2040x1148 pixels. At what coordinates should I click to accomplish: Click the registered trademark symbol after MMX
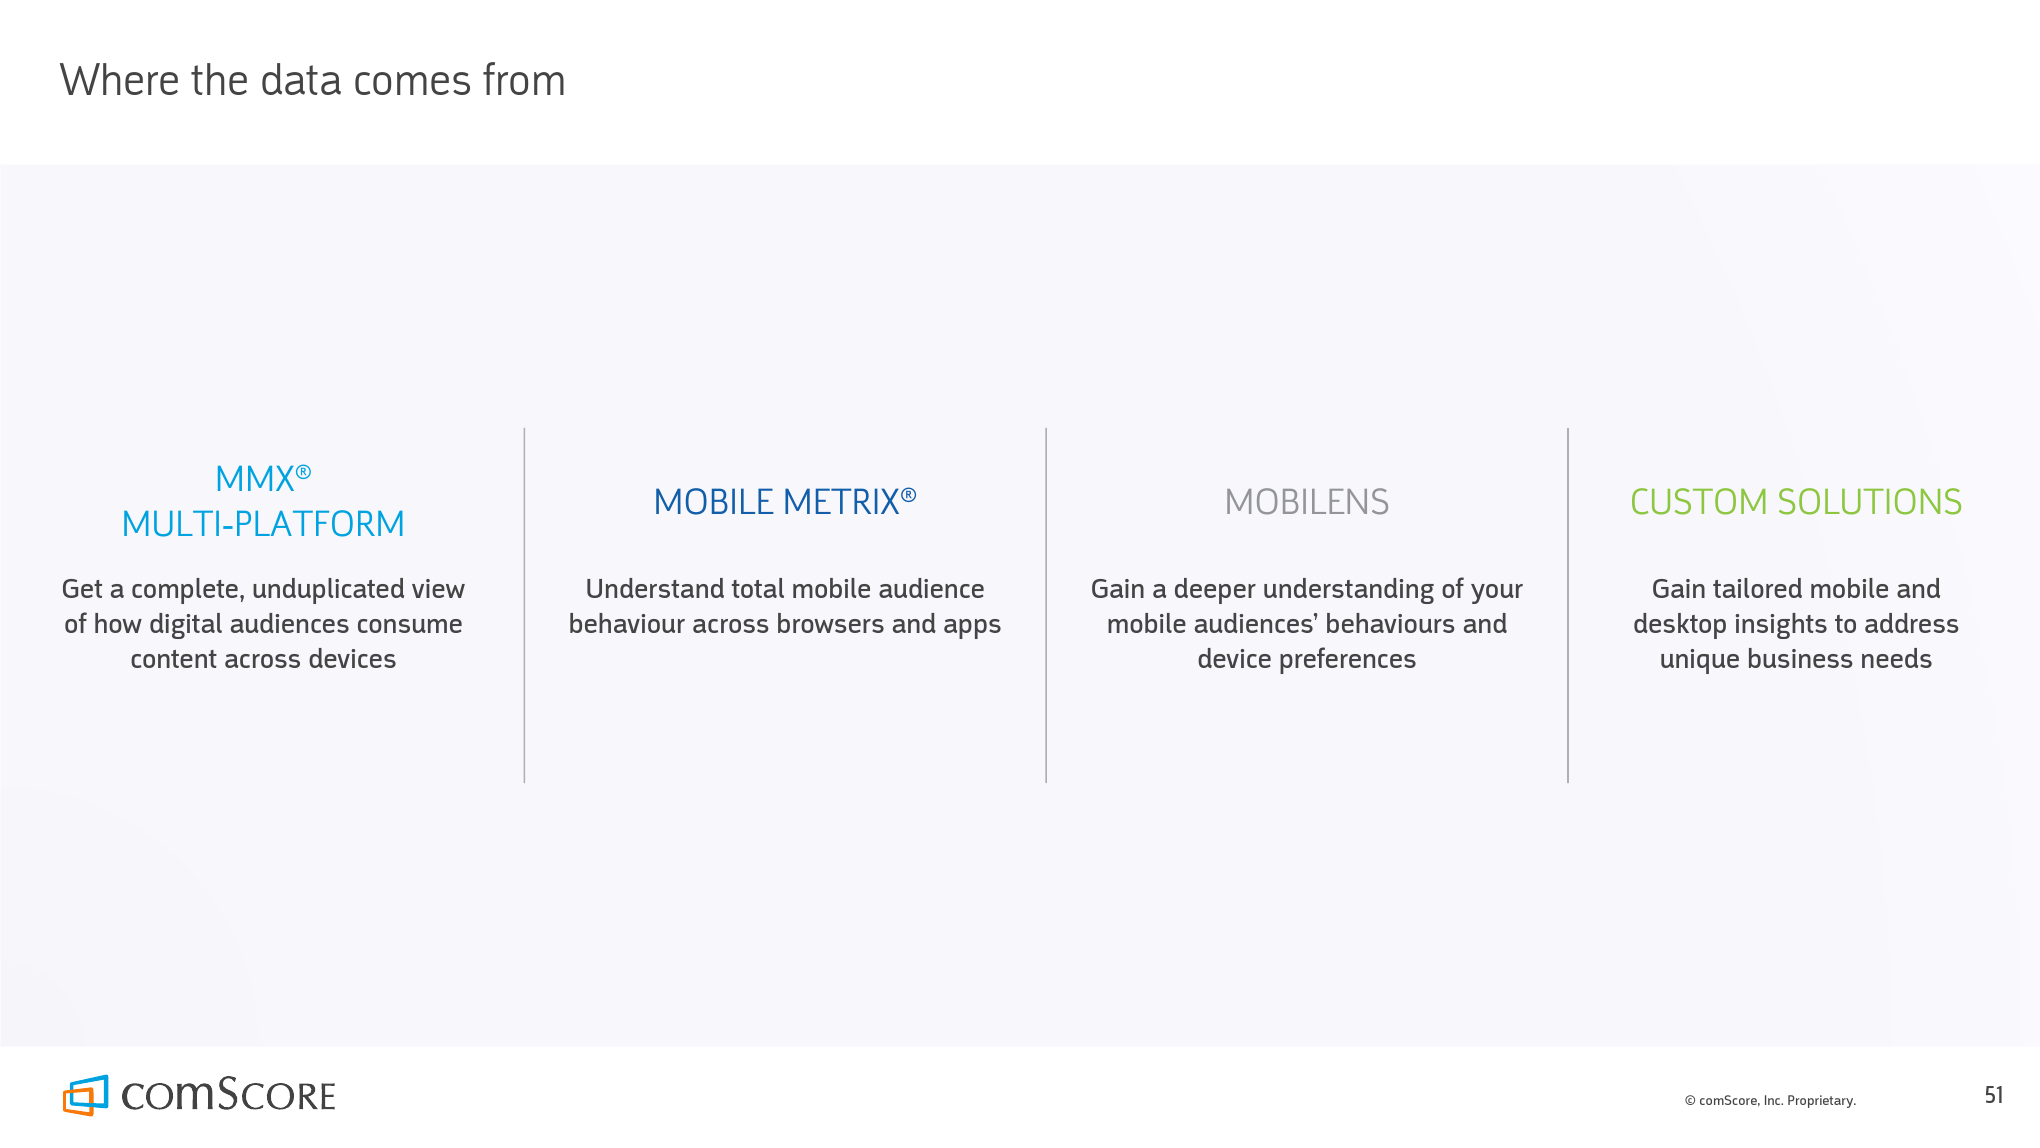tap(304, 472)
